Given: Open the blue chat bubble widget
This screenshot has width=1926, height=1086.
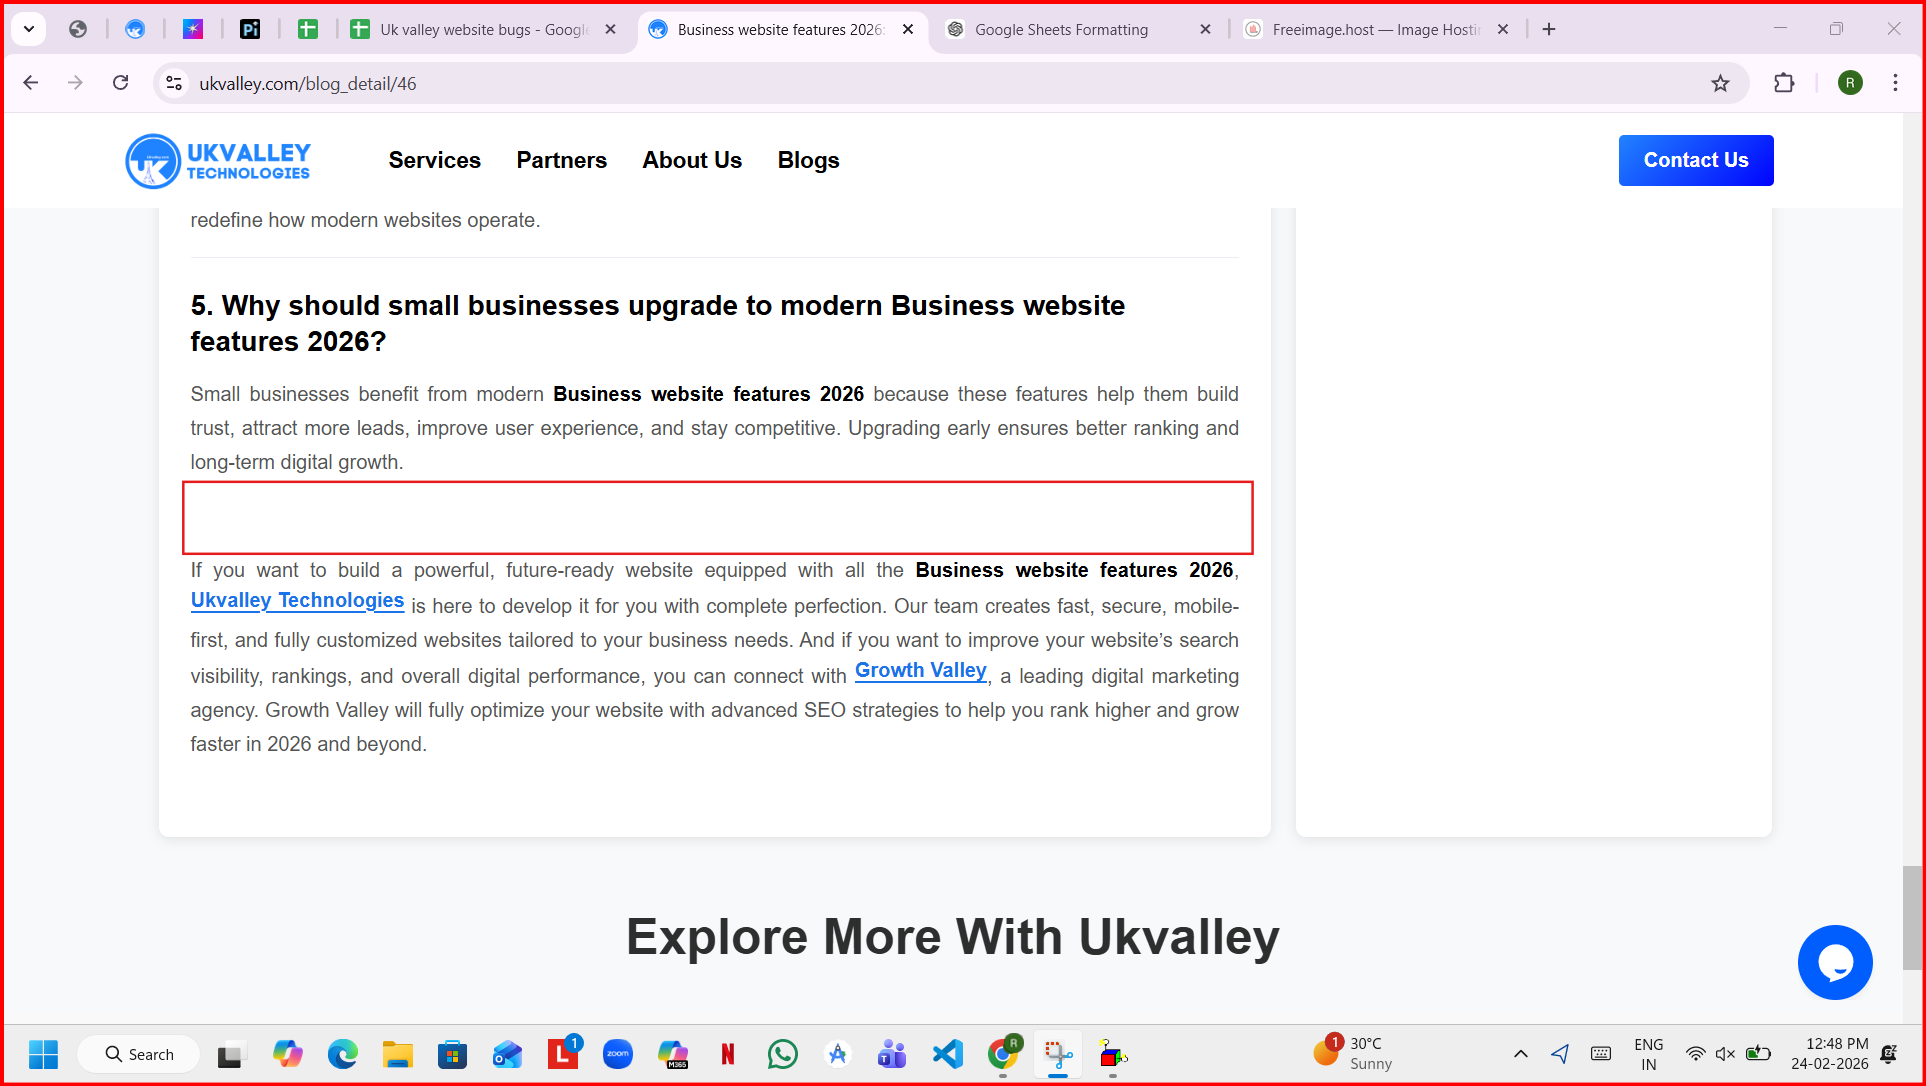Looking at the screenshot, I should (x=1834, y=962).
